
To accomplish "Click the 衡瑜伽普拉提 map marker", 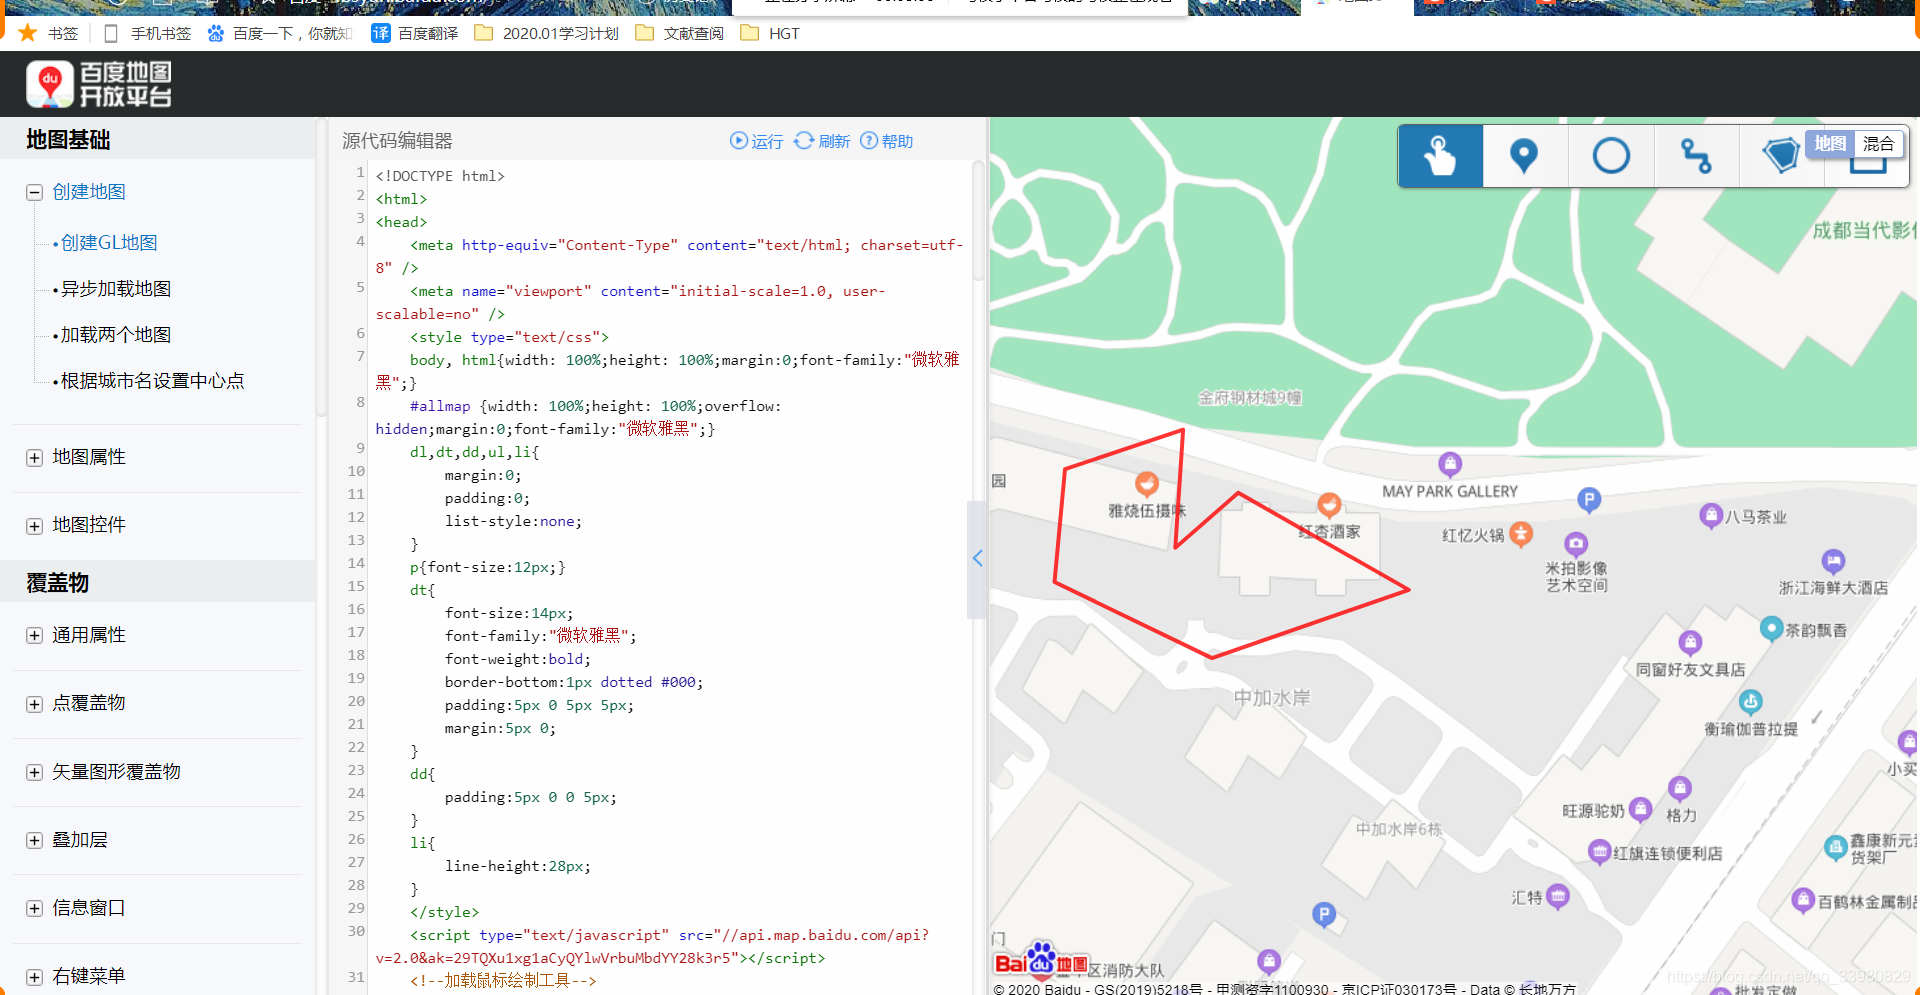I will (x=1750, y=700).
